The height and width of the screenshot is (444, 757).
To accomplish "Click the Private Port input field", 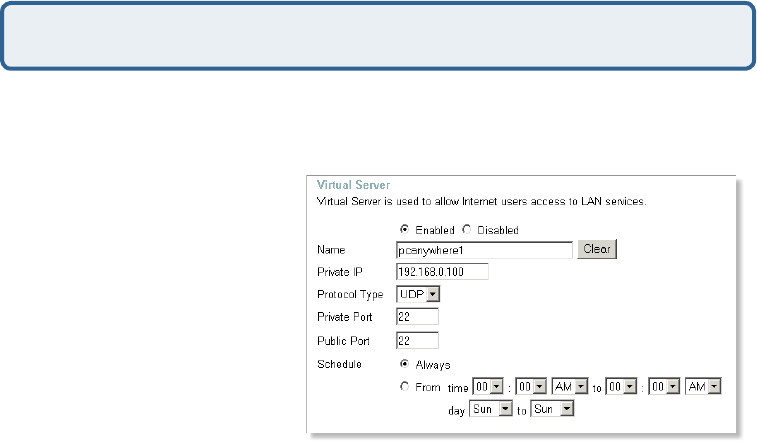I will point(417,317).
